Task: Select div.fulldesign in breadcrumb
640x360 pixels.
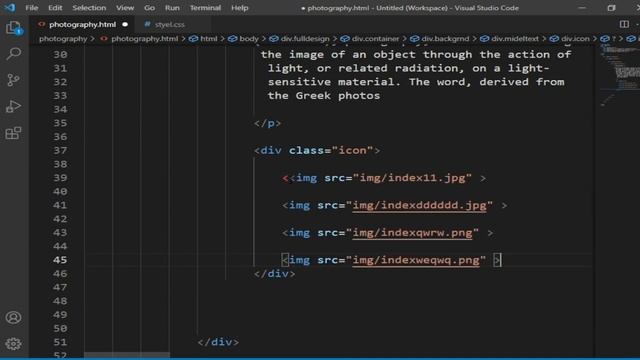Action: click(x=305, y=39)
